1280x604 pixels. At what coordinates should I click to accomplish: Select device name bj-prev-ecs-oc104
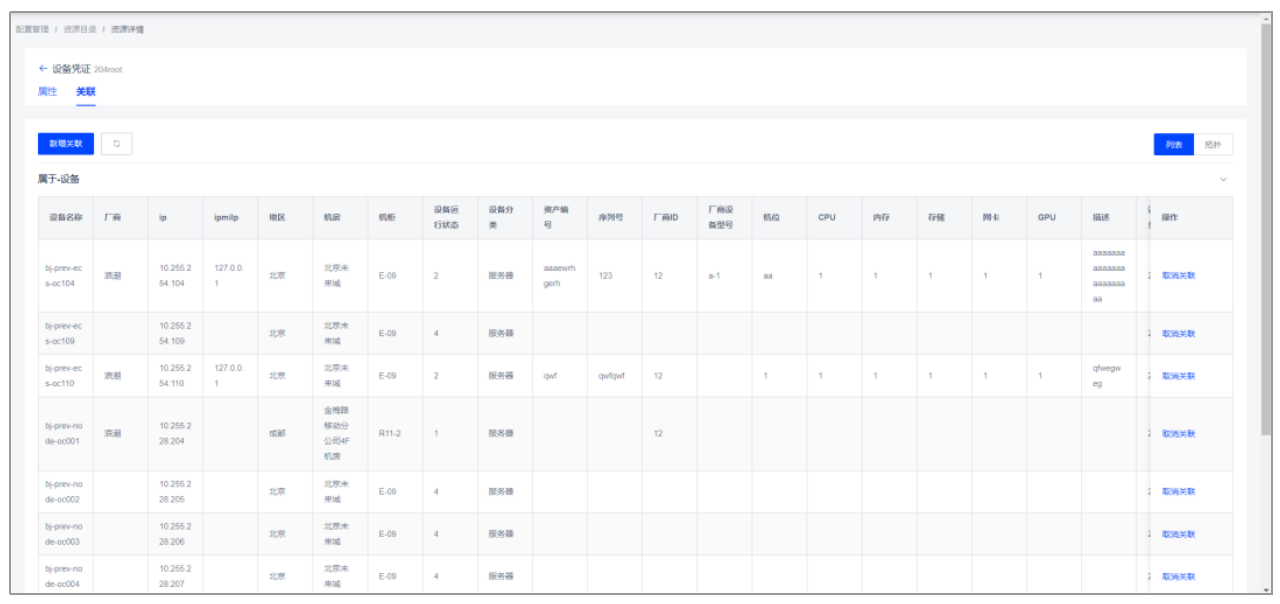point(64,275)
